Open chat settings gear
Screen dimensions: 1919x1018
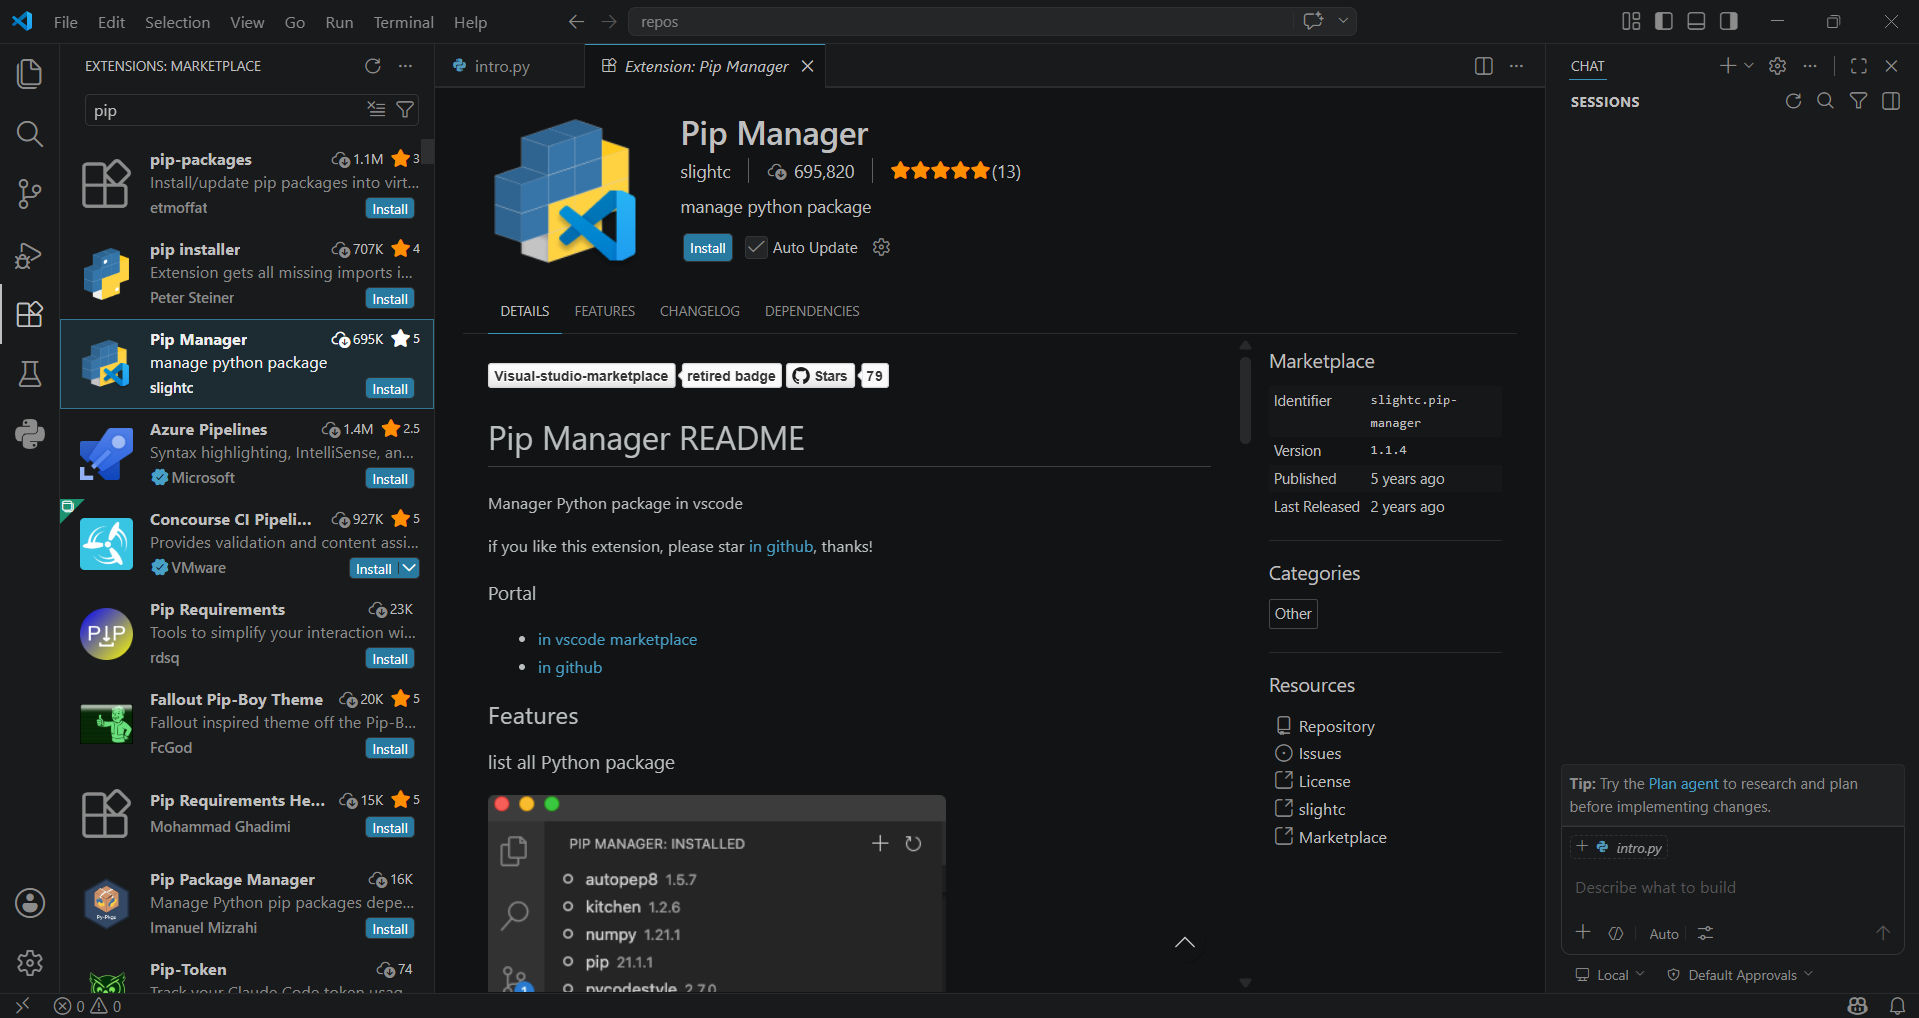point(1777,66)
